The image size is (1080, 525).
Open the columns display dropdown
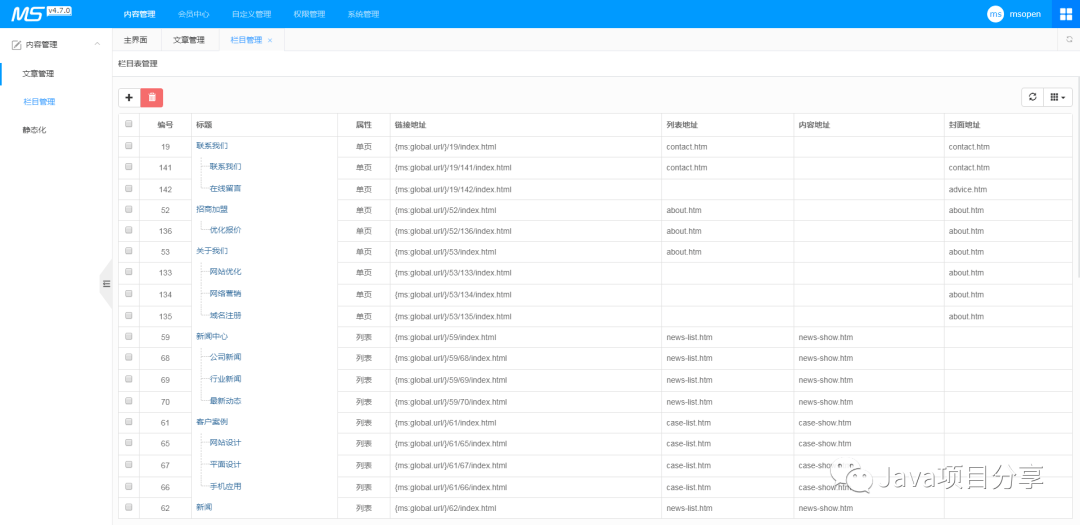tap(1058, 97)
